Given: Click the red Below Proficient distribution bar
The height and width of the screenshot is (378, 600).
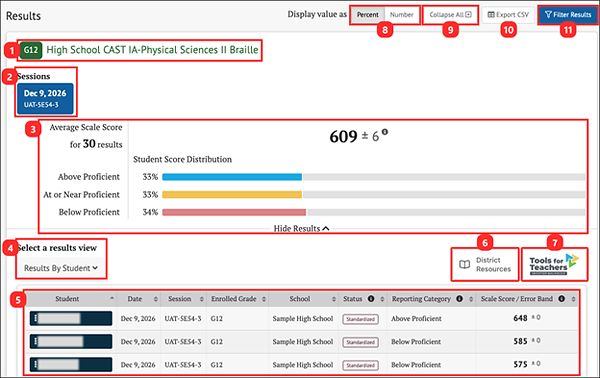Looking at the screenshot, I should tap(234, 212).
